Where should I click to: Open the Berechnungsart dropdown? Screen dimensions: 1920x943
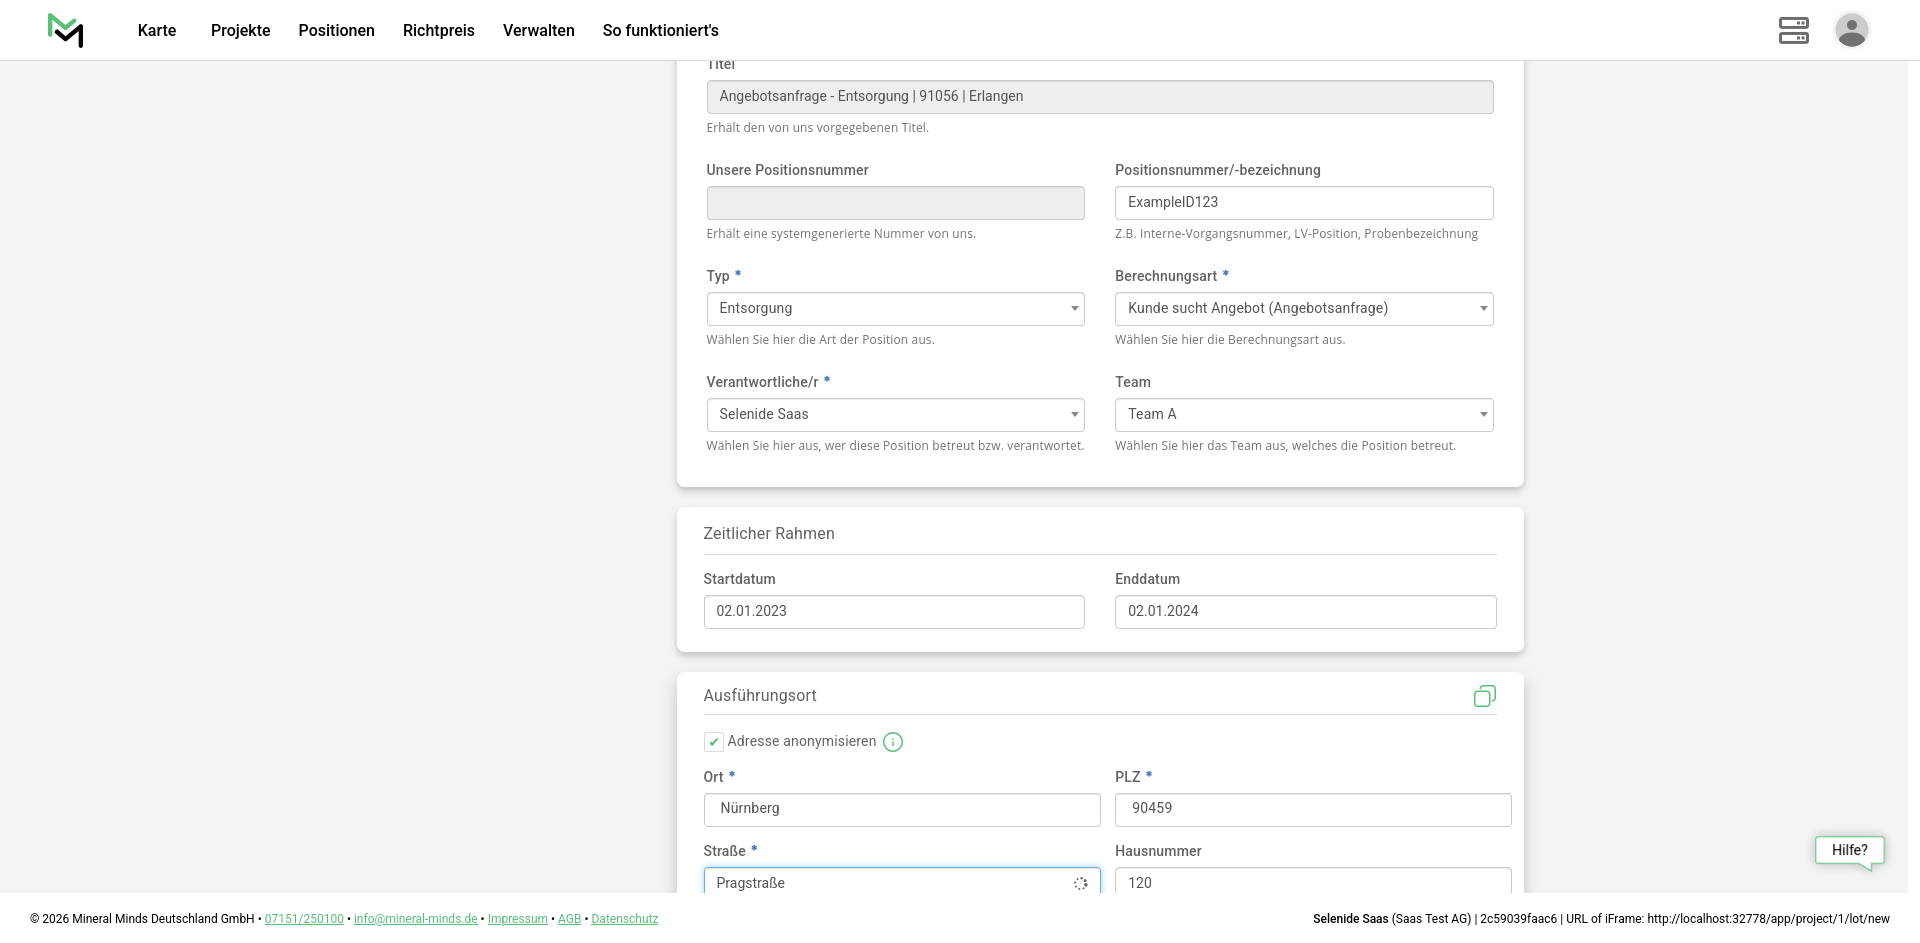[x=1303, y=309]
